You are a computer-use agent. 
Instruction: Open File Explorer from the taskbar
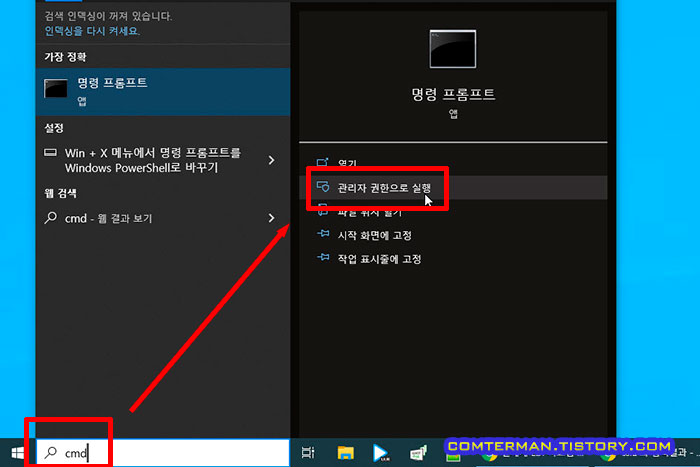click(346, 453)
